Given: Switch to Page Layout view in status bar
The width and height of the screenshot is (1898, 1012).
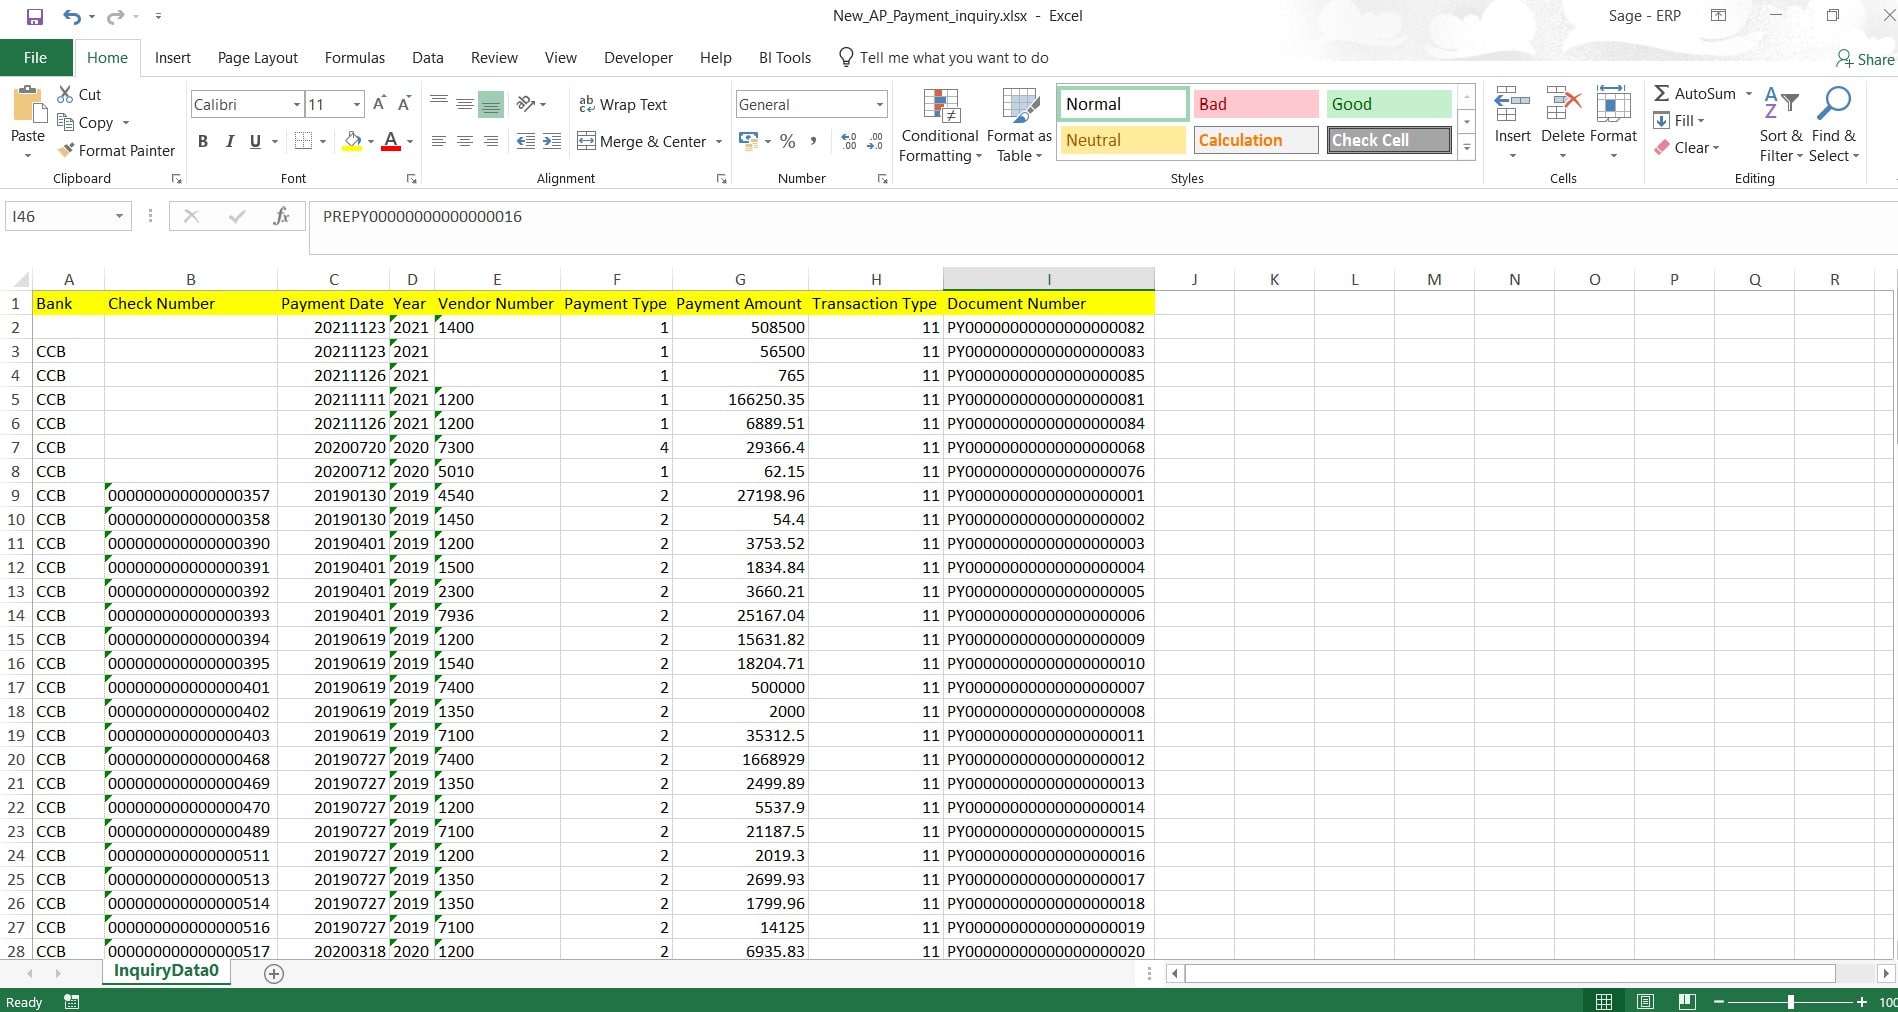Looking at the screenshot, I should [x=1646, y=1001].
